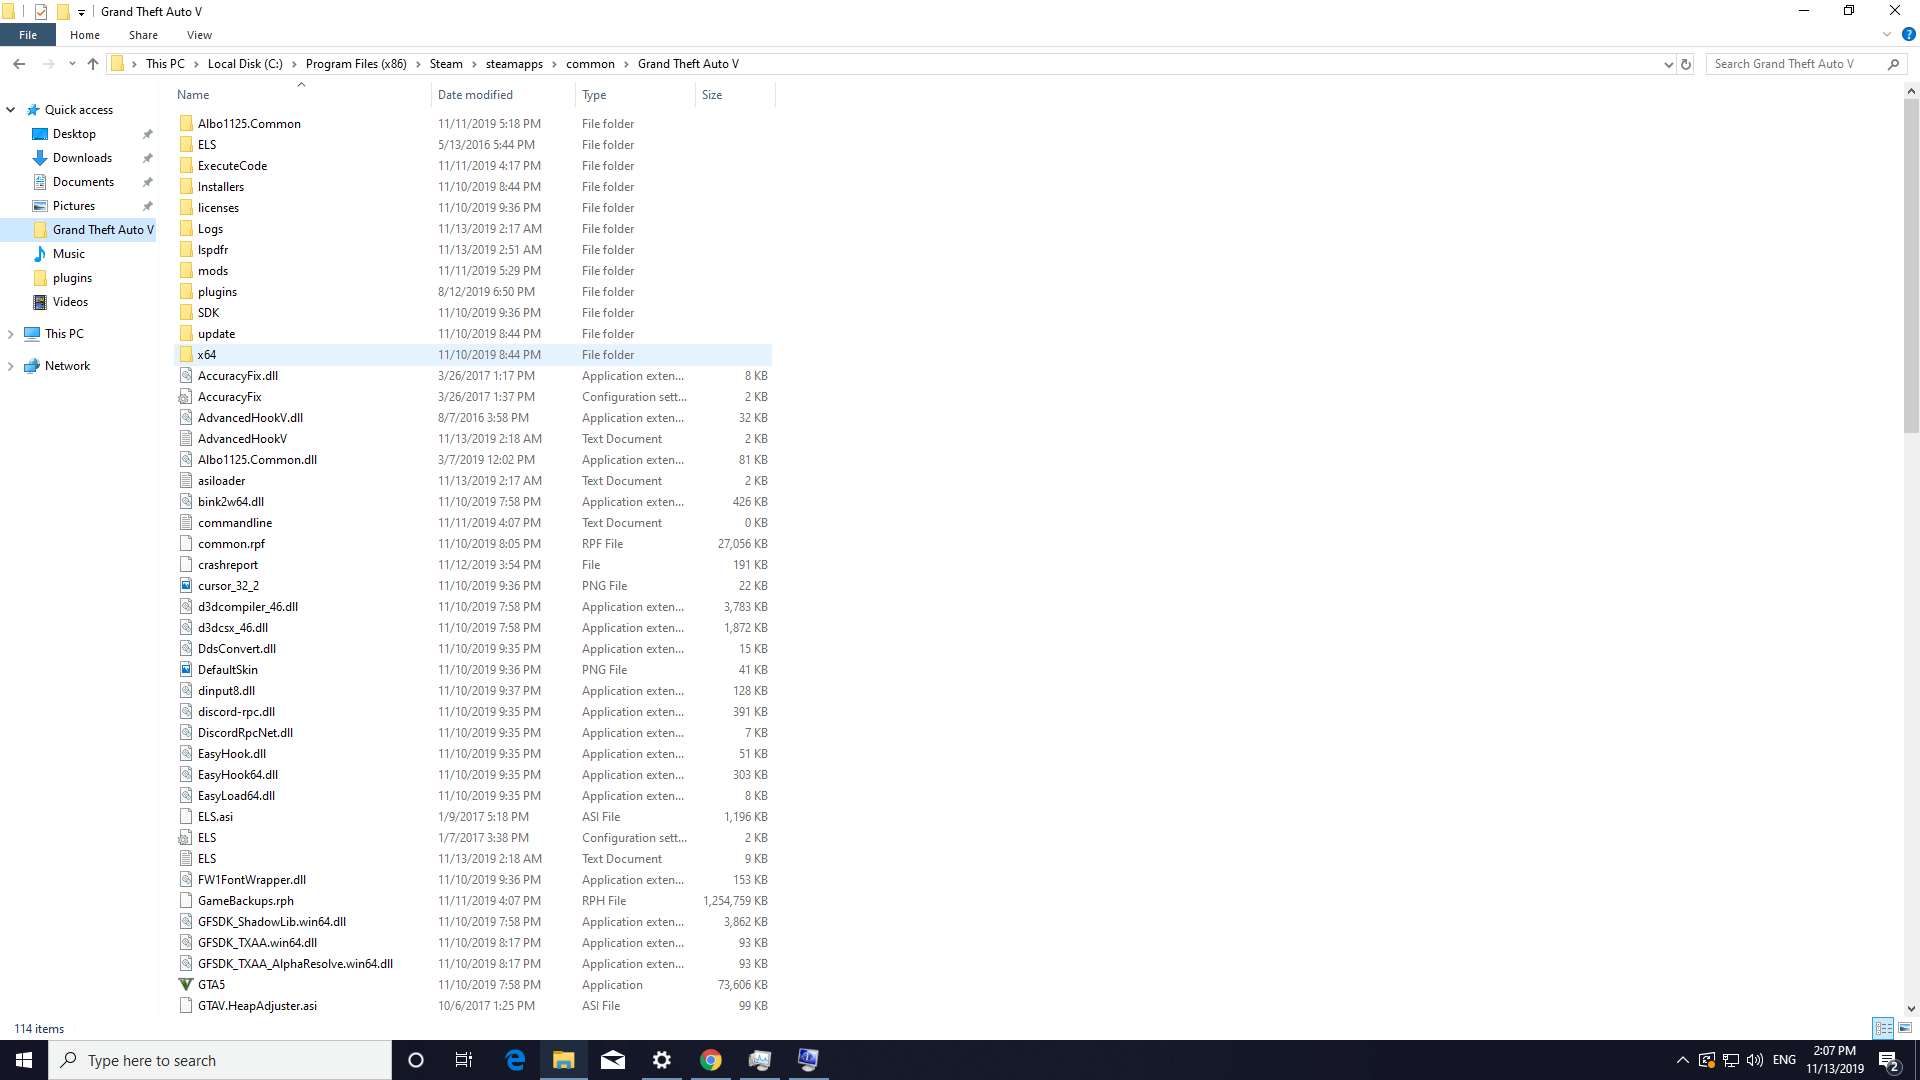Click the Downloads icon in Quick access
This screenshot has width=1920, height=1080.
coord(40,158)
